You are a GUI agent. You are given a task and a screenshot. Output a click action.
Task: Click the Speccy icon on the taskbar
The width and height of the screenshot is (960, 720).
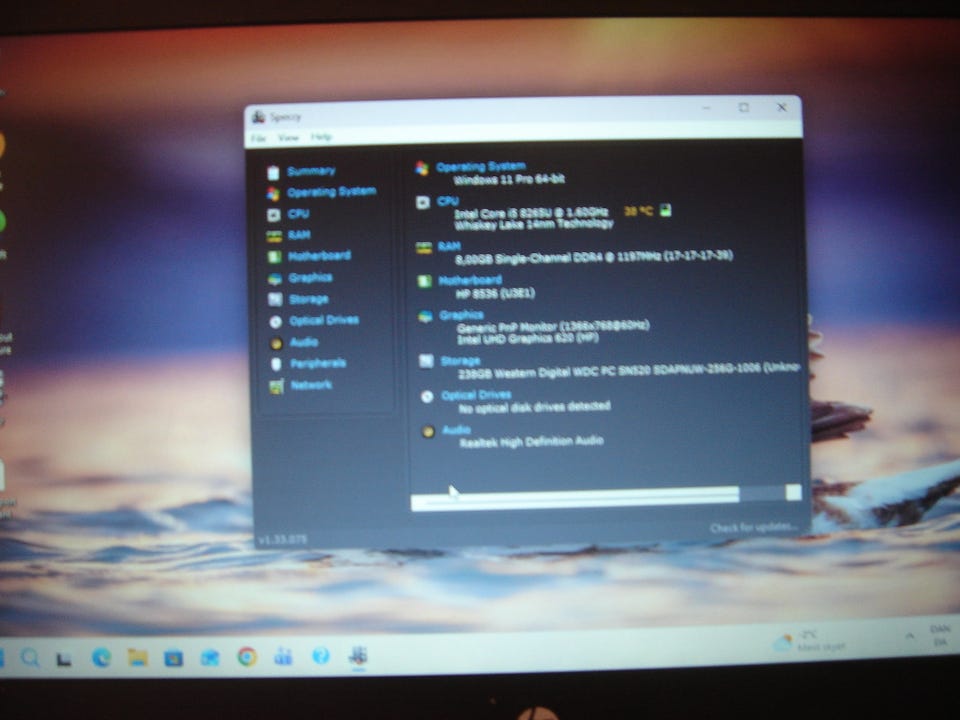pos(358,656)
